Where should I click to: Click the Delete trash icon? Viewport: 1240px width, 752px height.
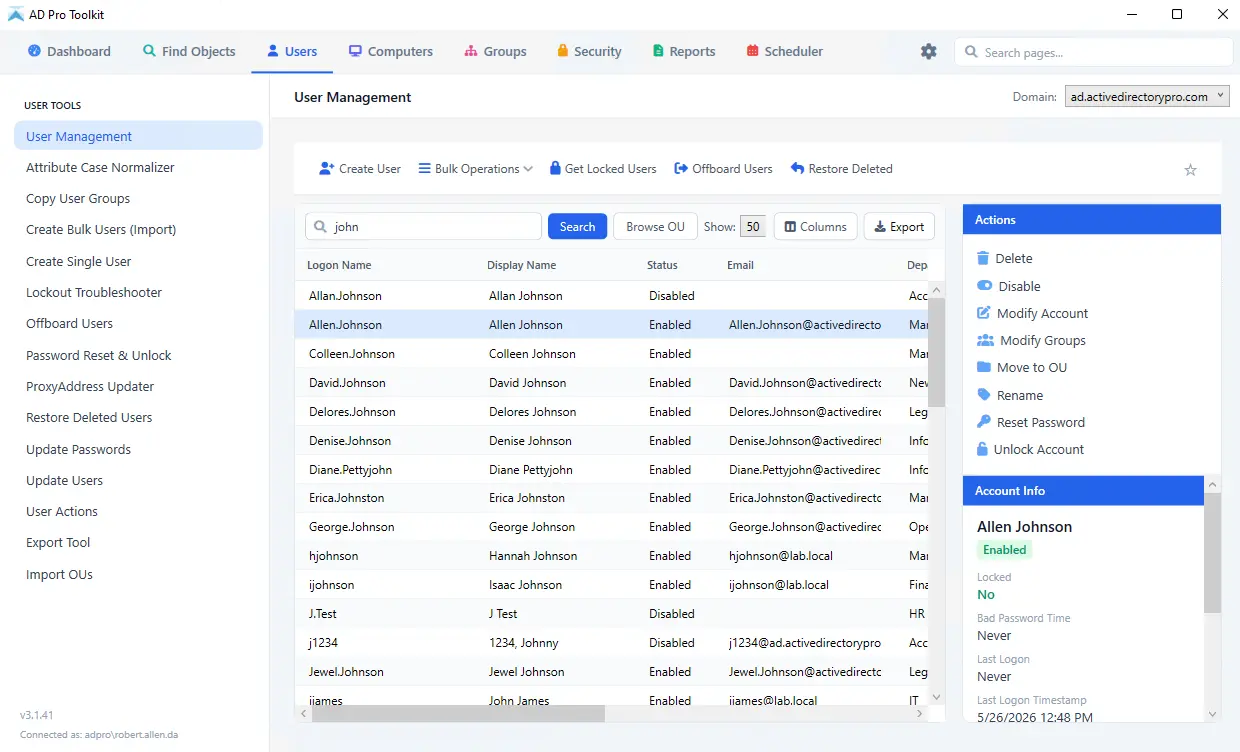[983, 258]
